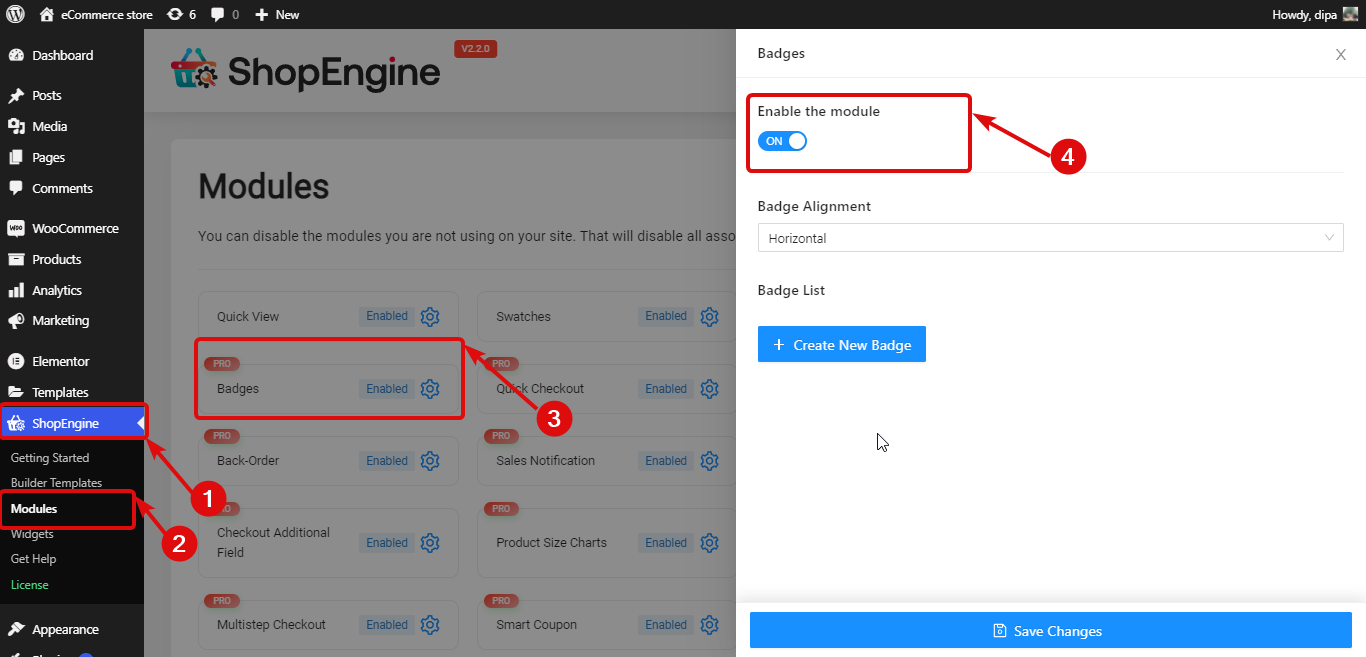
Task: Click the Badge List label
Action: tap(791, 291)
